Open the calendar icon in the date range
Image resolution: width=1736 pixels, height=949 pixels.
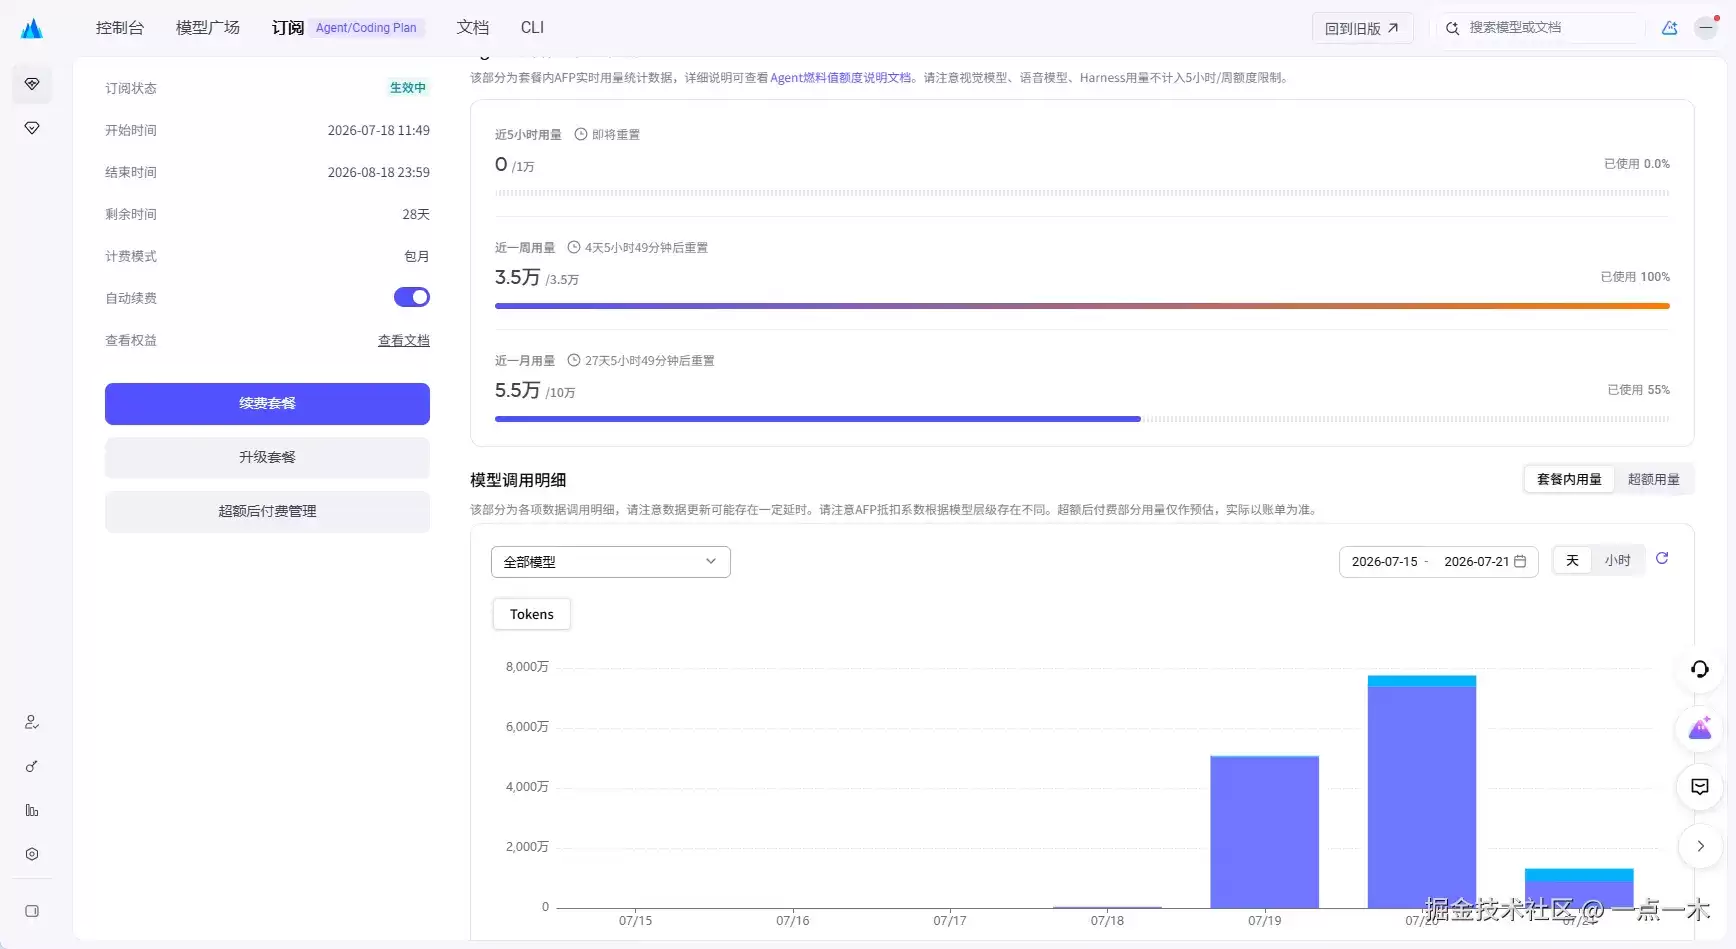(1520, 562)
